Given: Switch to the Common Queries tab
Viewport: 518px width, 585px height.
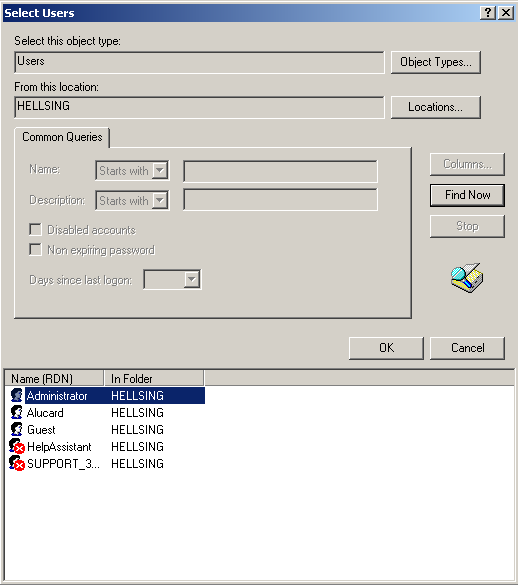Looking at the screenshot, I should pyautogui.click(x=62, y=137).
